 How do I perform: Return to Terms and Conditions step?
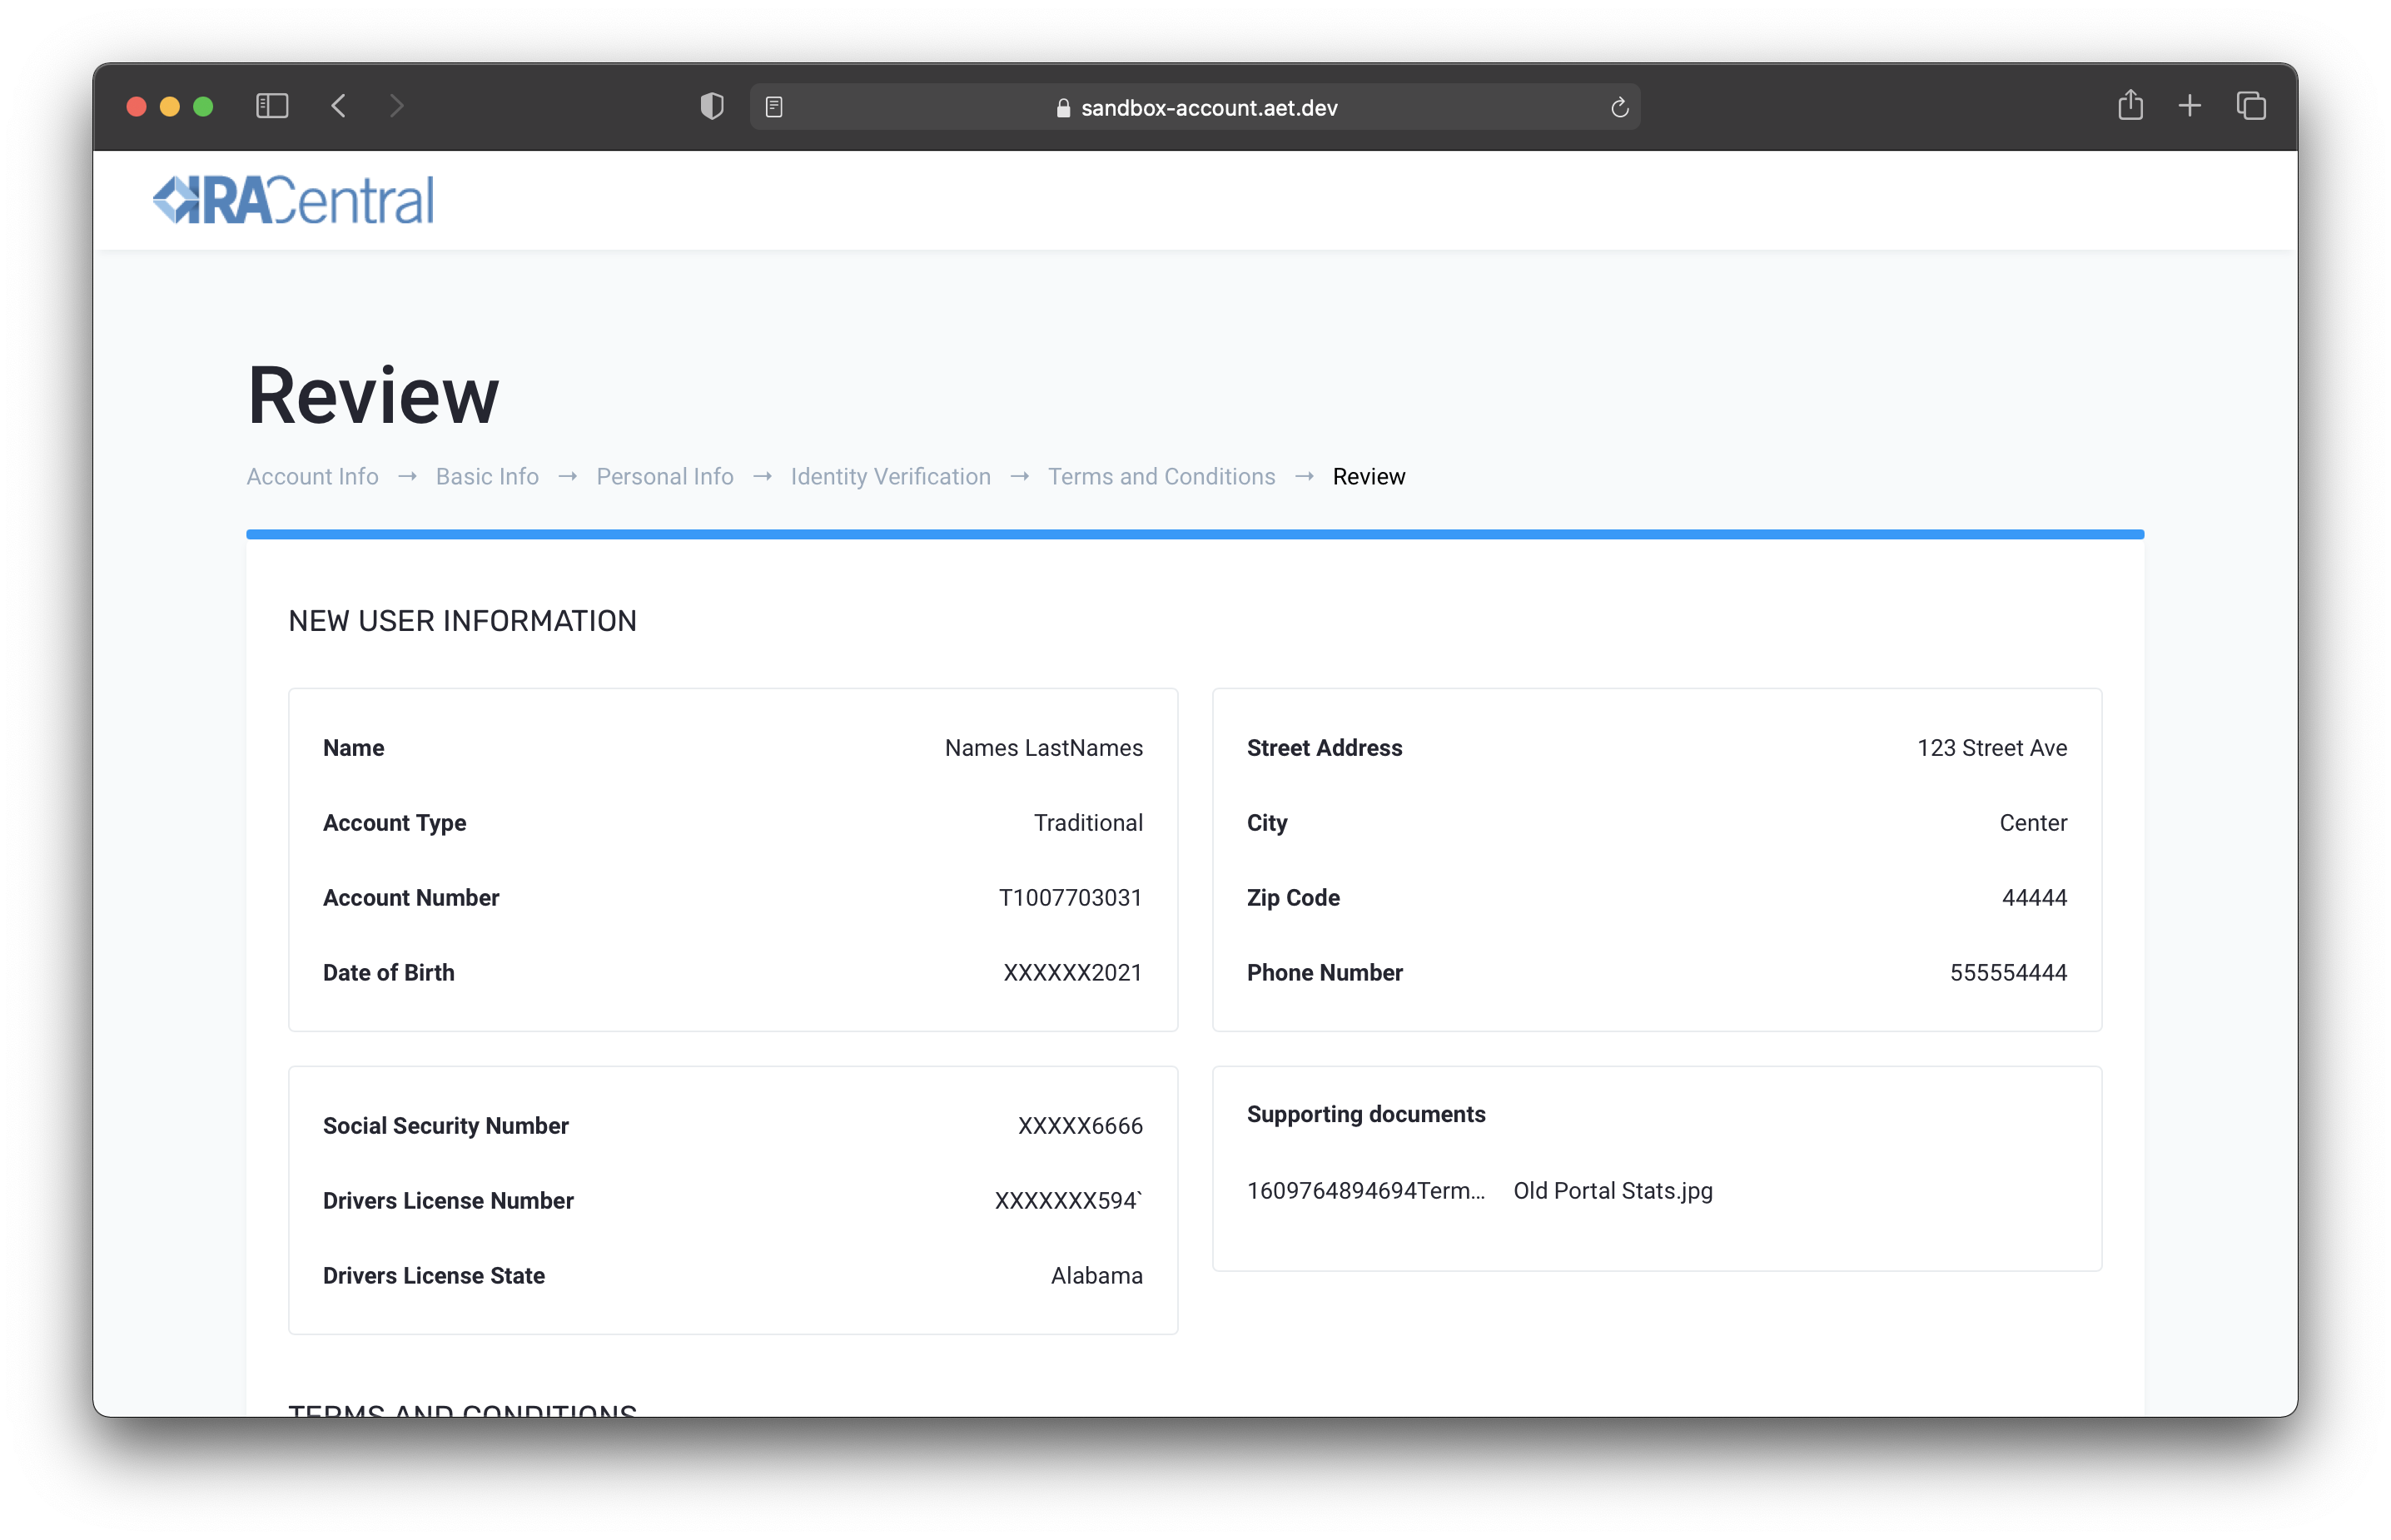click(x=1161, y=477)
